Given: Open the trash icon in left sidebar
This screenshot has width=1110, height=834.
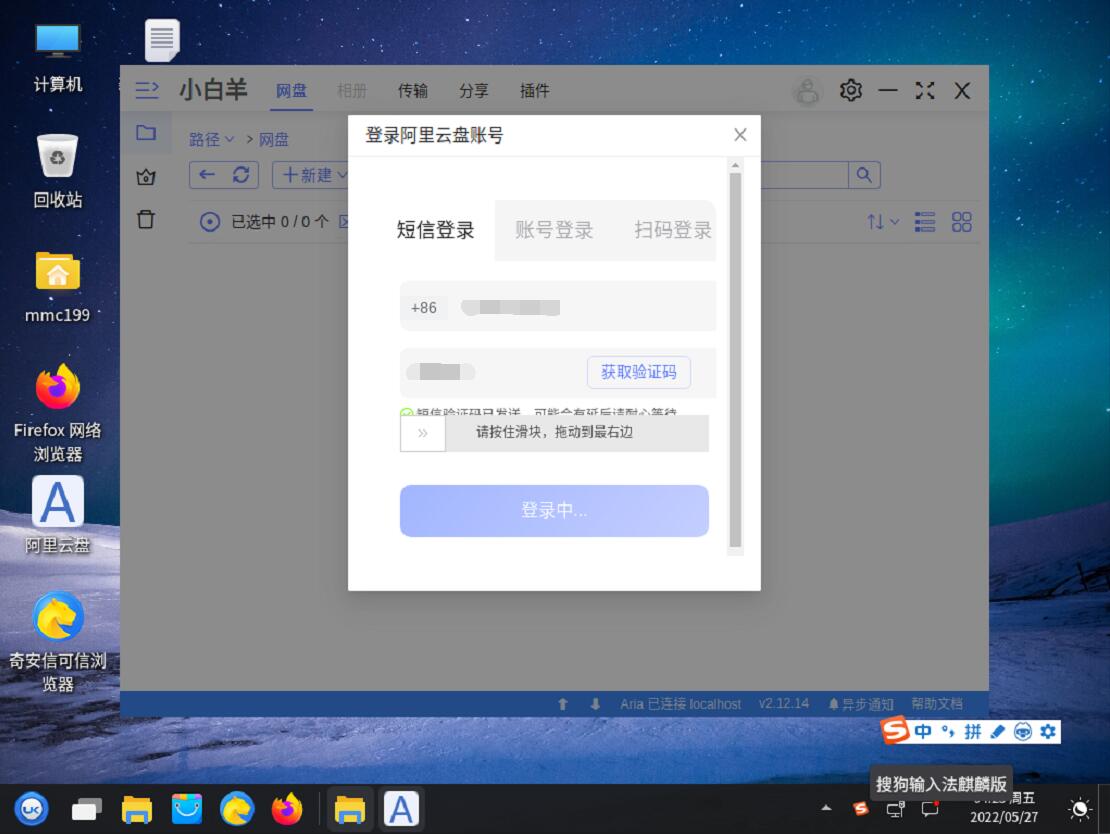Looking at the screenshot, I should tap(146, 219).
